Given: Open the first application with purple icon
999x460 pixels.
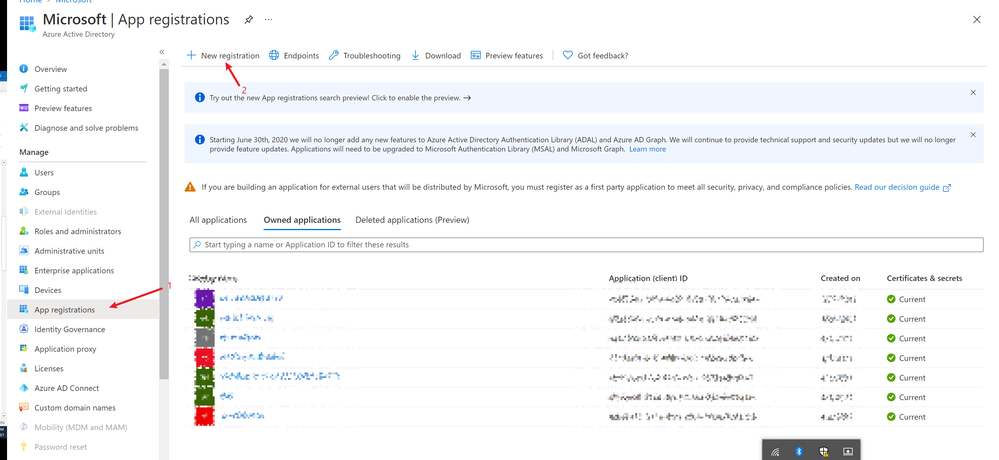Looking at the screenshot, I should coord(251,299).
